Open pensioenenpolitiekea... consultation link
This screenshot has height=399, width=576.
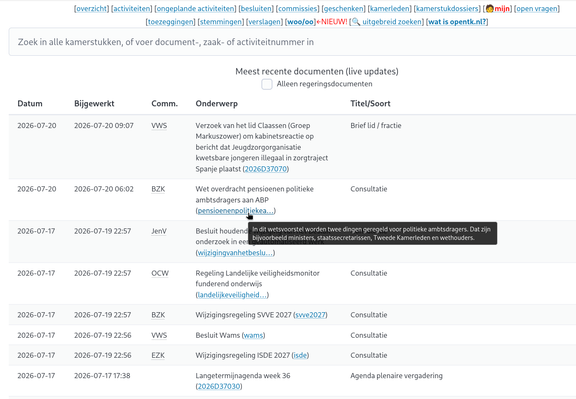[x=235, y=211]
